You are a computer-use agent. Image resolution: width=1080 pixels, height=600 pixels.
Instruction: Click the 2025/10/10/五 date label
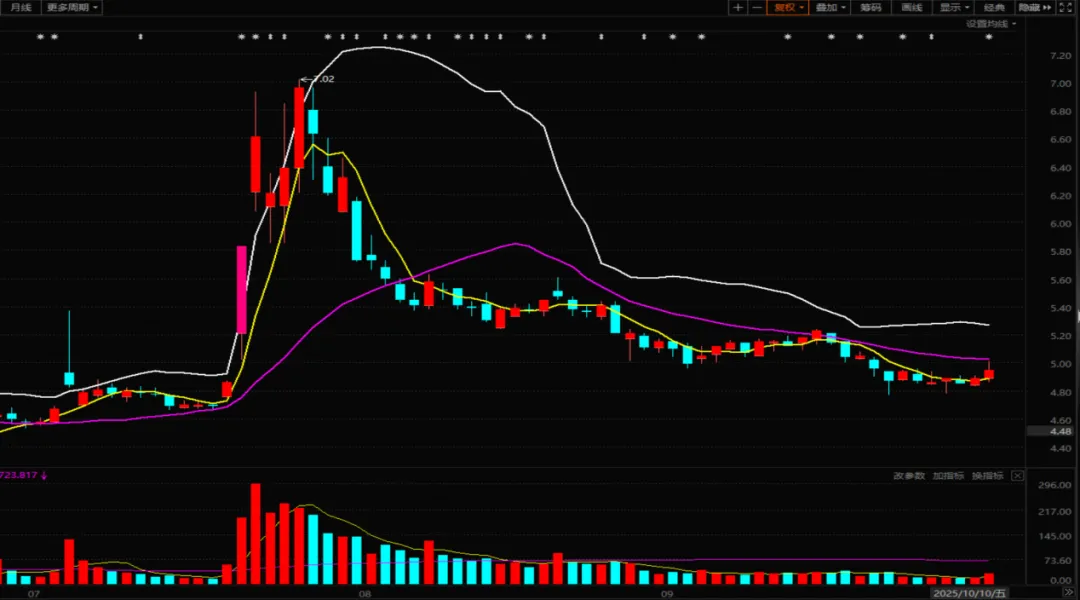coord(969,593)
